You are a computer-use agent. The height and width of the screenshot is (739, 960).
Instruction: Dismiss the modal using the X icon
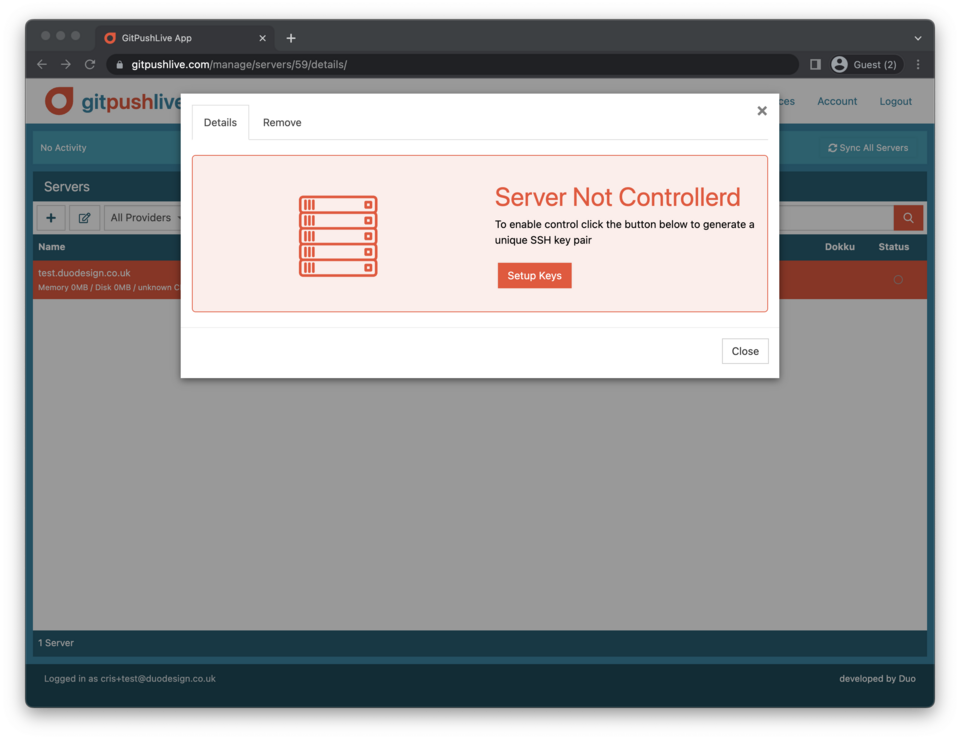point(762,111)
